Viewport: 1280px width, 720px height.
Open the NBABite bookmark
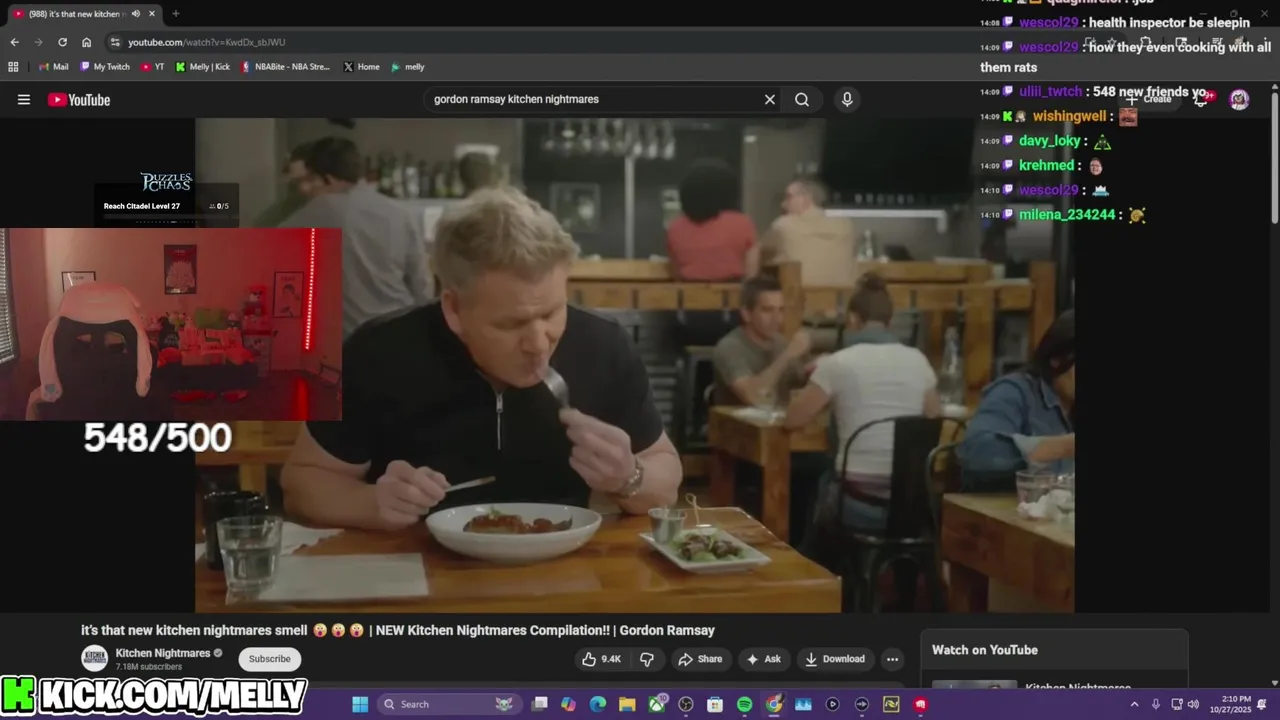[x=286, y=67]
